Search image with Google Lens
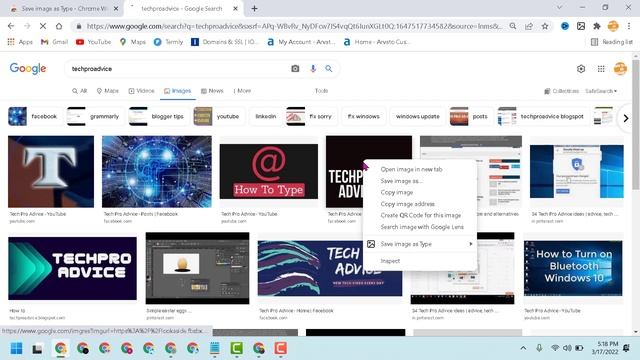This screenshot has width=640, height=360. pos(422,227)
